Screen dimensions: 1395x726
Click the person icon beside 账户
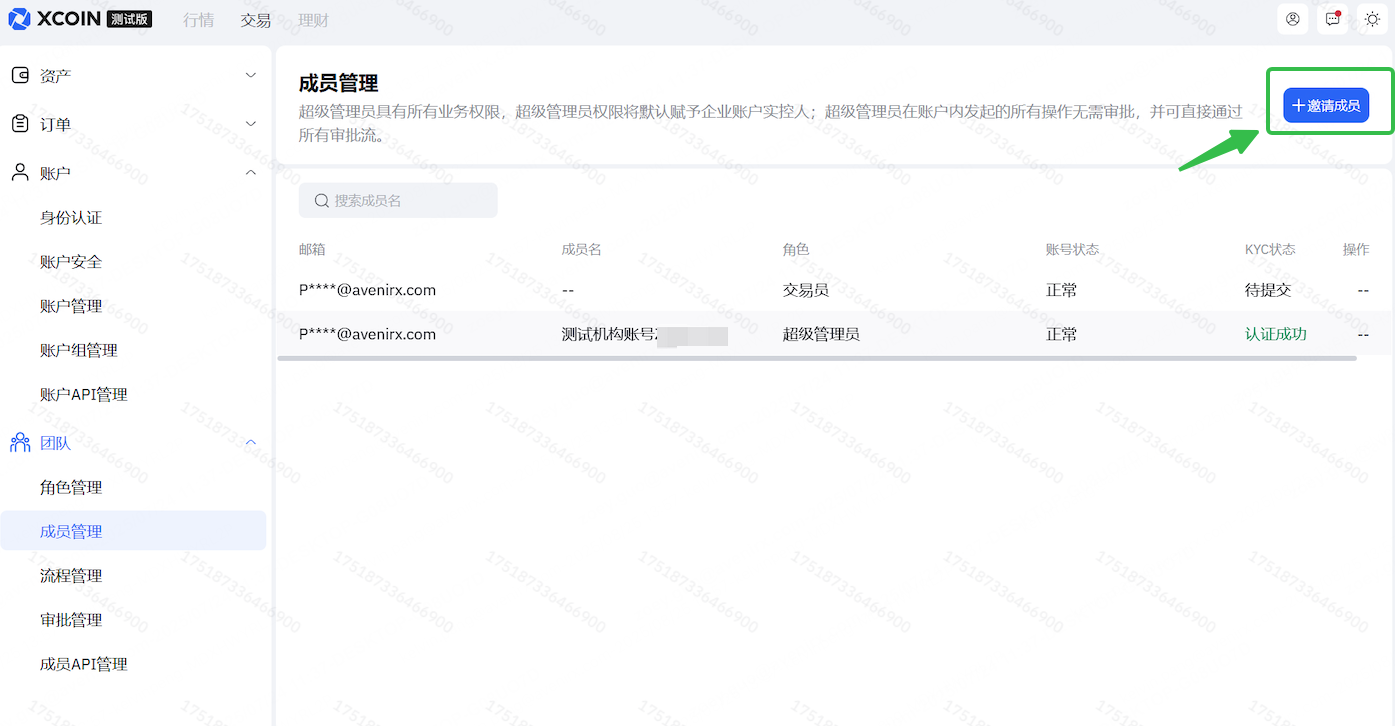20,173
